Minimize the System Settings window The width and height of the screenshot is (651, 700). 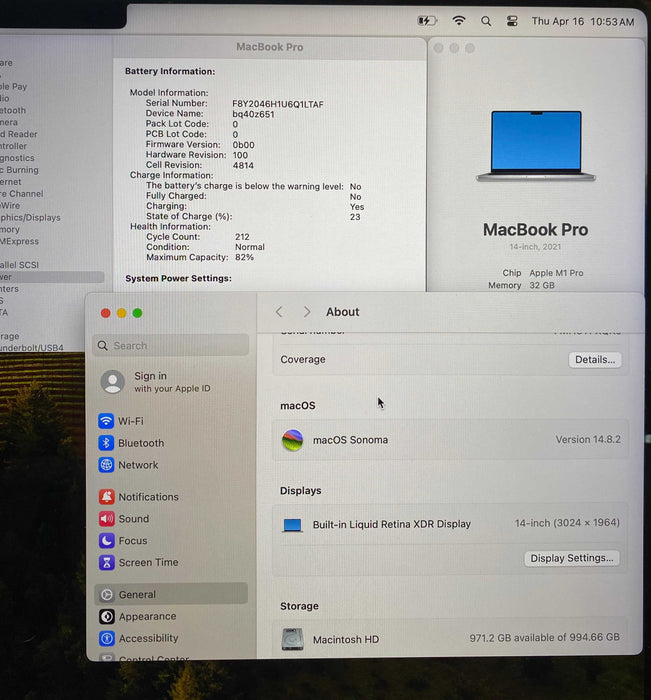(x=121, y=313)
